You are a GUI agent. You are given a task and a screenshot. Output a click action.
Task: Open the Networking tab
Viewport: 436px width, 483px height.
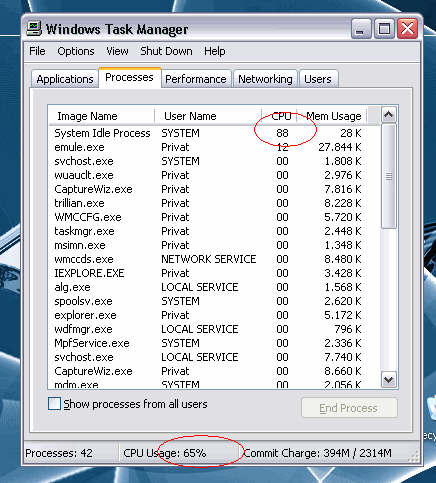pyautogui.click(x=265, y=79)
